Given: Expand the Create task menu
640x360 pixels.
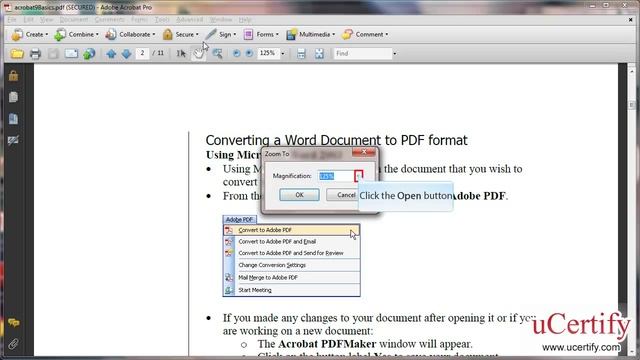Looking at the screenshot, I should point(29,35).
